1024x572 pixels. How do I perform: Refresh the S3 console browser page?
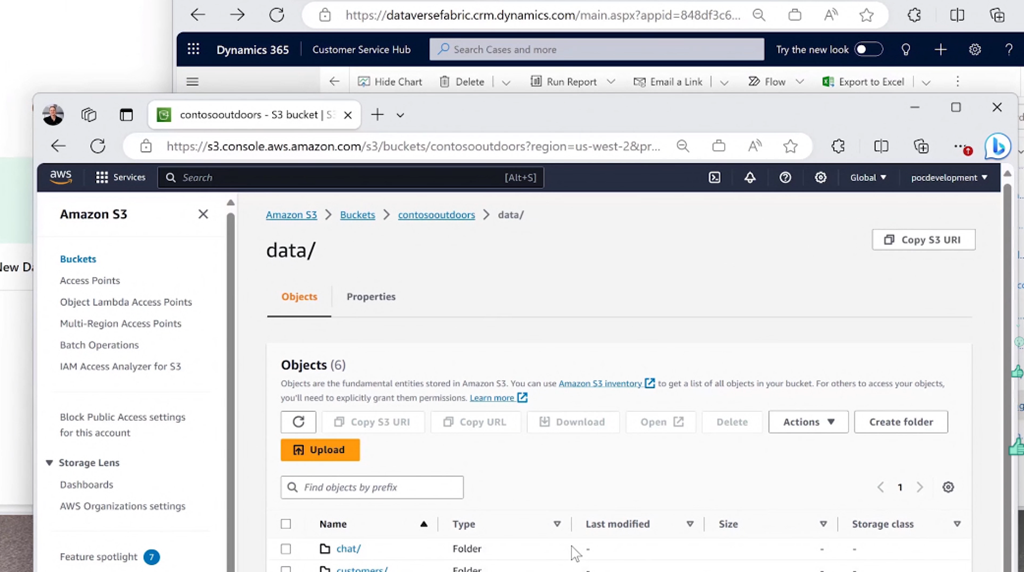point(98,146)
